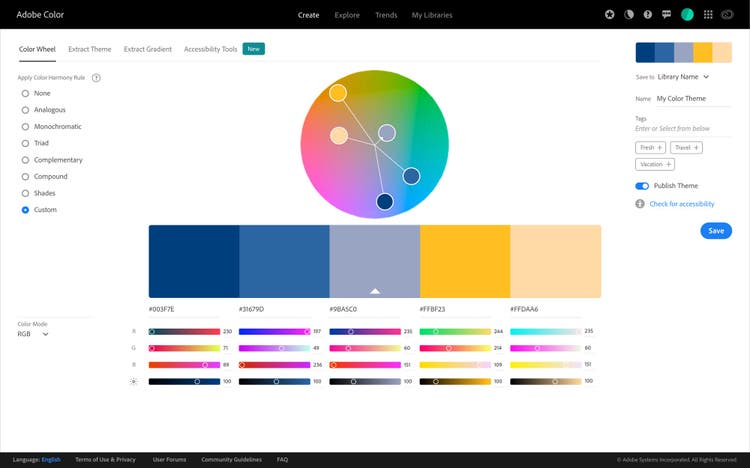The width and height of the screenshot is (750, 468).
Task: Open the User Forums footer link
Action: point(169,459)
